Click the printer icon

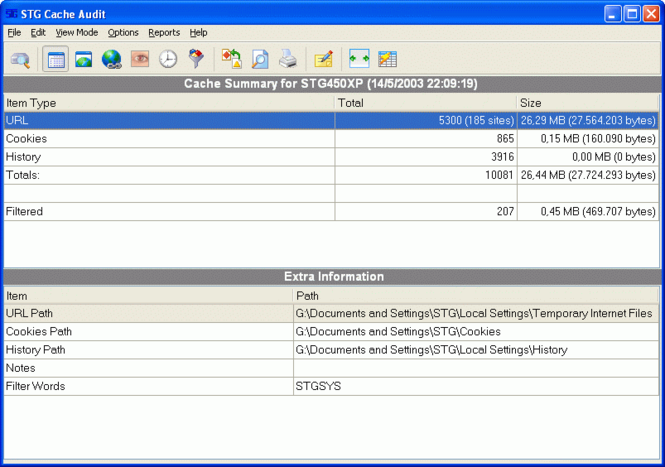(288, 59)
